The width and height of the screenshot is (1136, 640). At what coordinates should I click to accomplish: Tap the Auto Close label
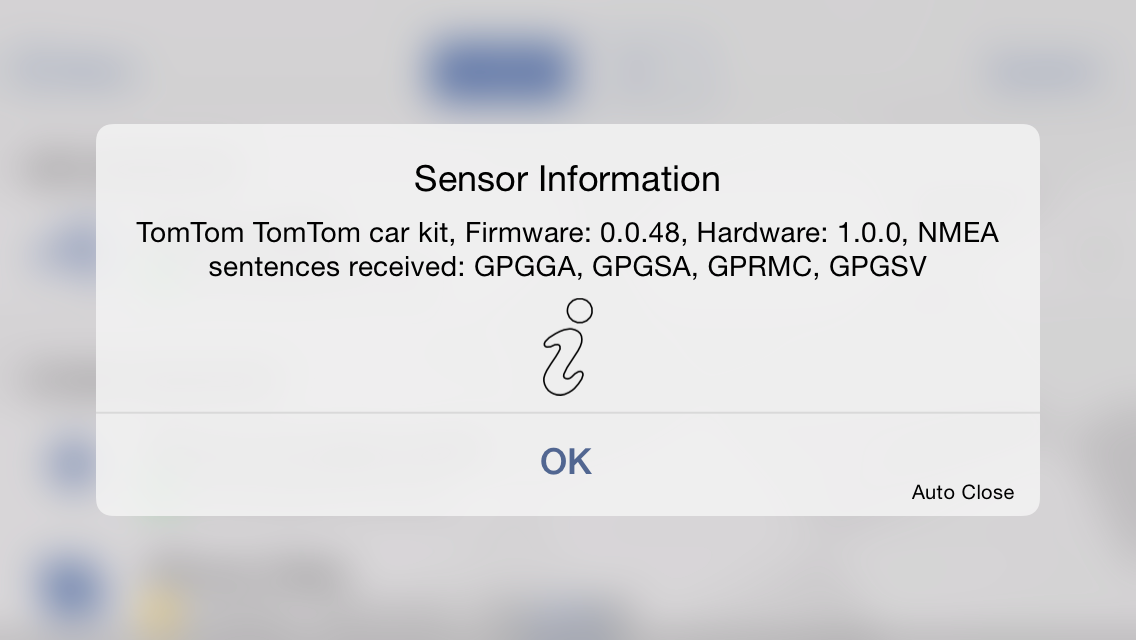click(962, 492)
